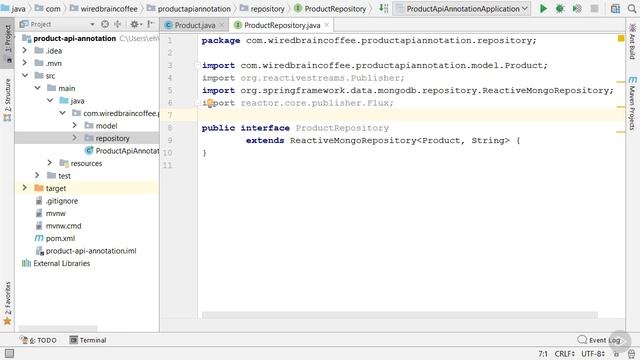The height and width of the screenshot is (360, 640).
Task: Click the repository breadcrumb in navigation bar
Action: pos(262,9)
